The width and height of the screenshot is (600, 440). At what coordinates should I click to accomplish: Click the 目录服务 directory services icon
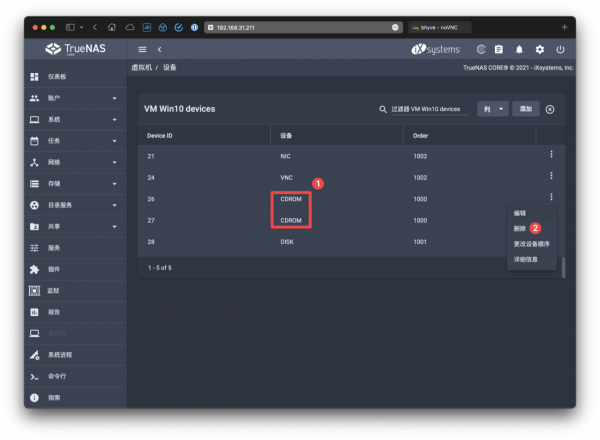[34, 205]
